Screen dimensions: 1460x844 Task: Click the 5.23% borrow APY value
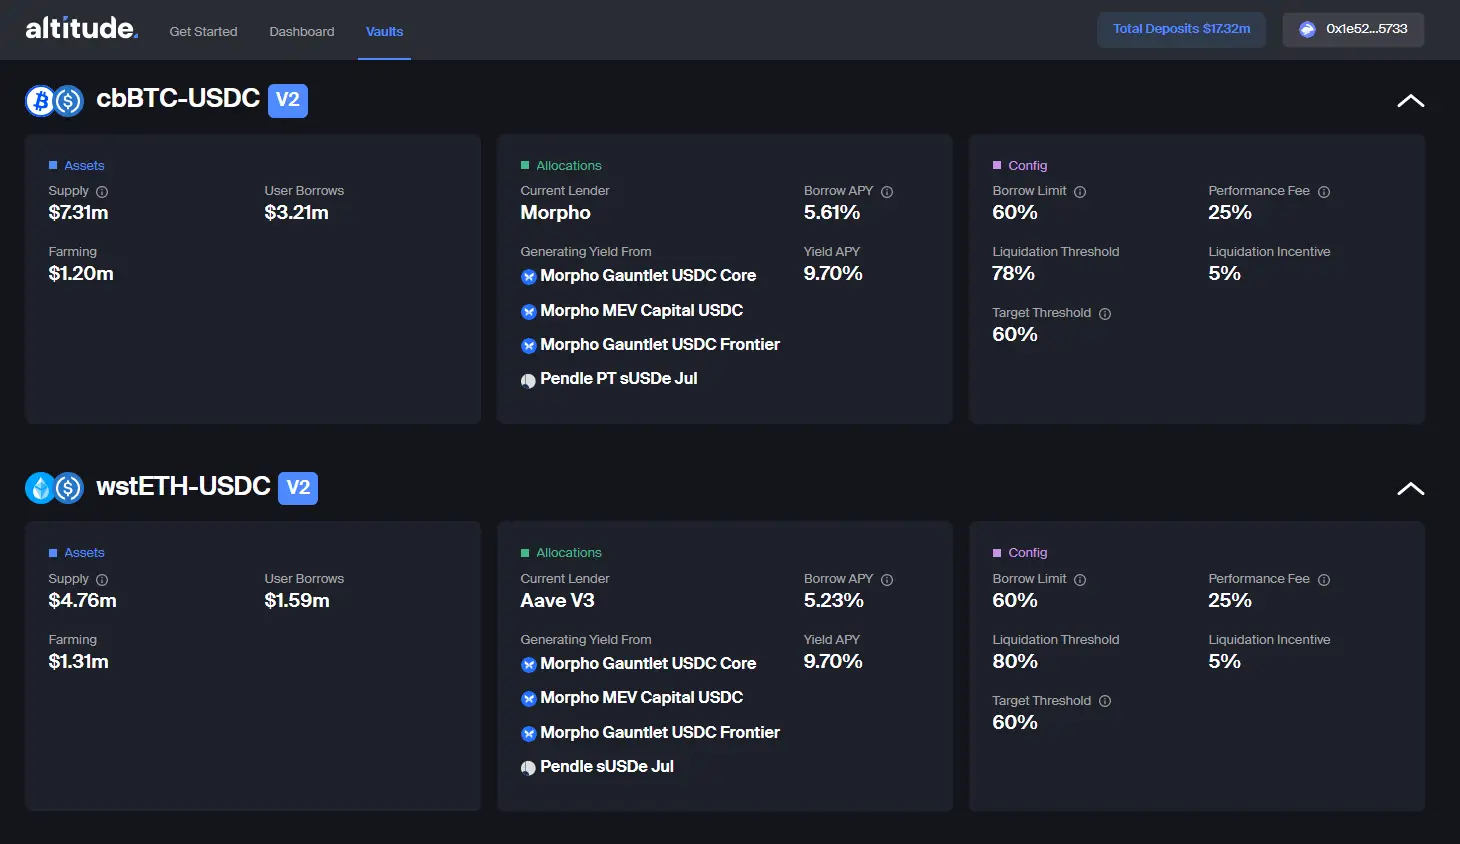point(834,600)
